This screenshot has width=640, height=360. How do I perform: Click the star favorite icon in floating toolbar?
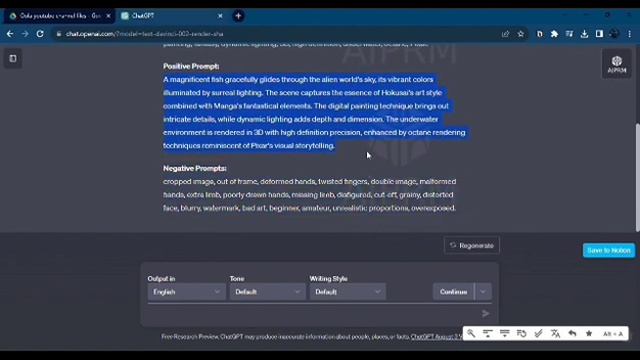click(589, 333)
